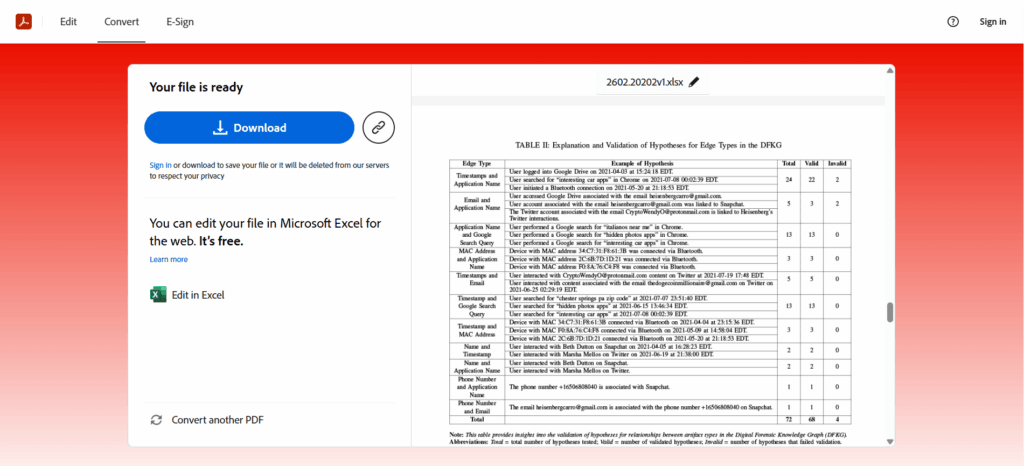Select the Convert tab
This screenshot has height=466, width=1024.
point(121,22)
